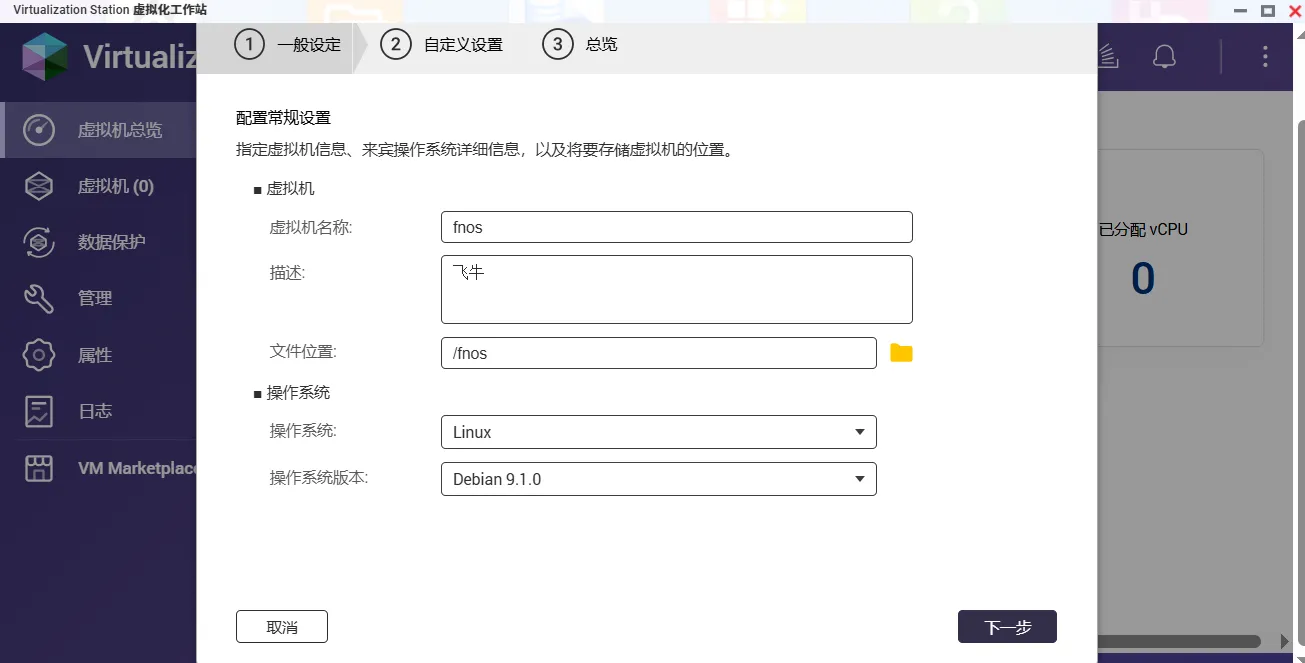The height and width of the screenshot is (663, 1305).
Task: Expand the OS version Debian 9.1.0 dropdown
Action: click(658, 479)
